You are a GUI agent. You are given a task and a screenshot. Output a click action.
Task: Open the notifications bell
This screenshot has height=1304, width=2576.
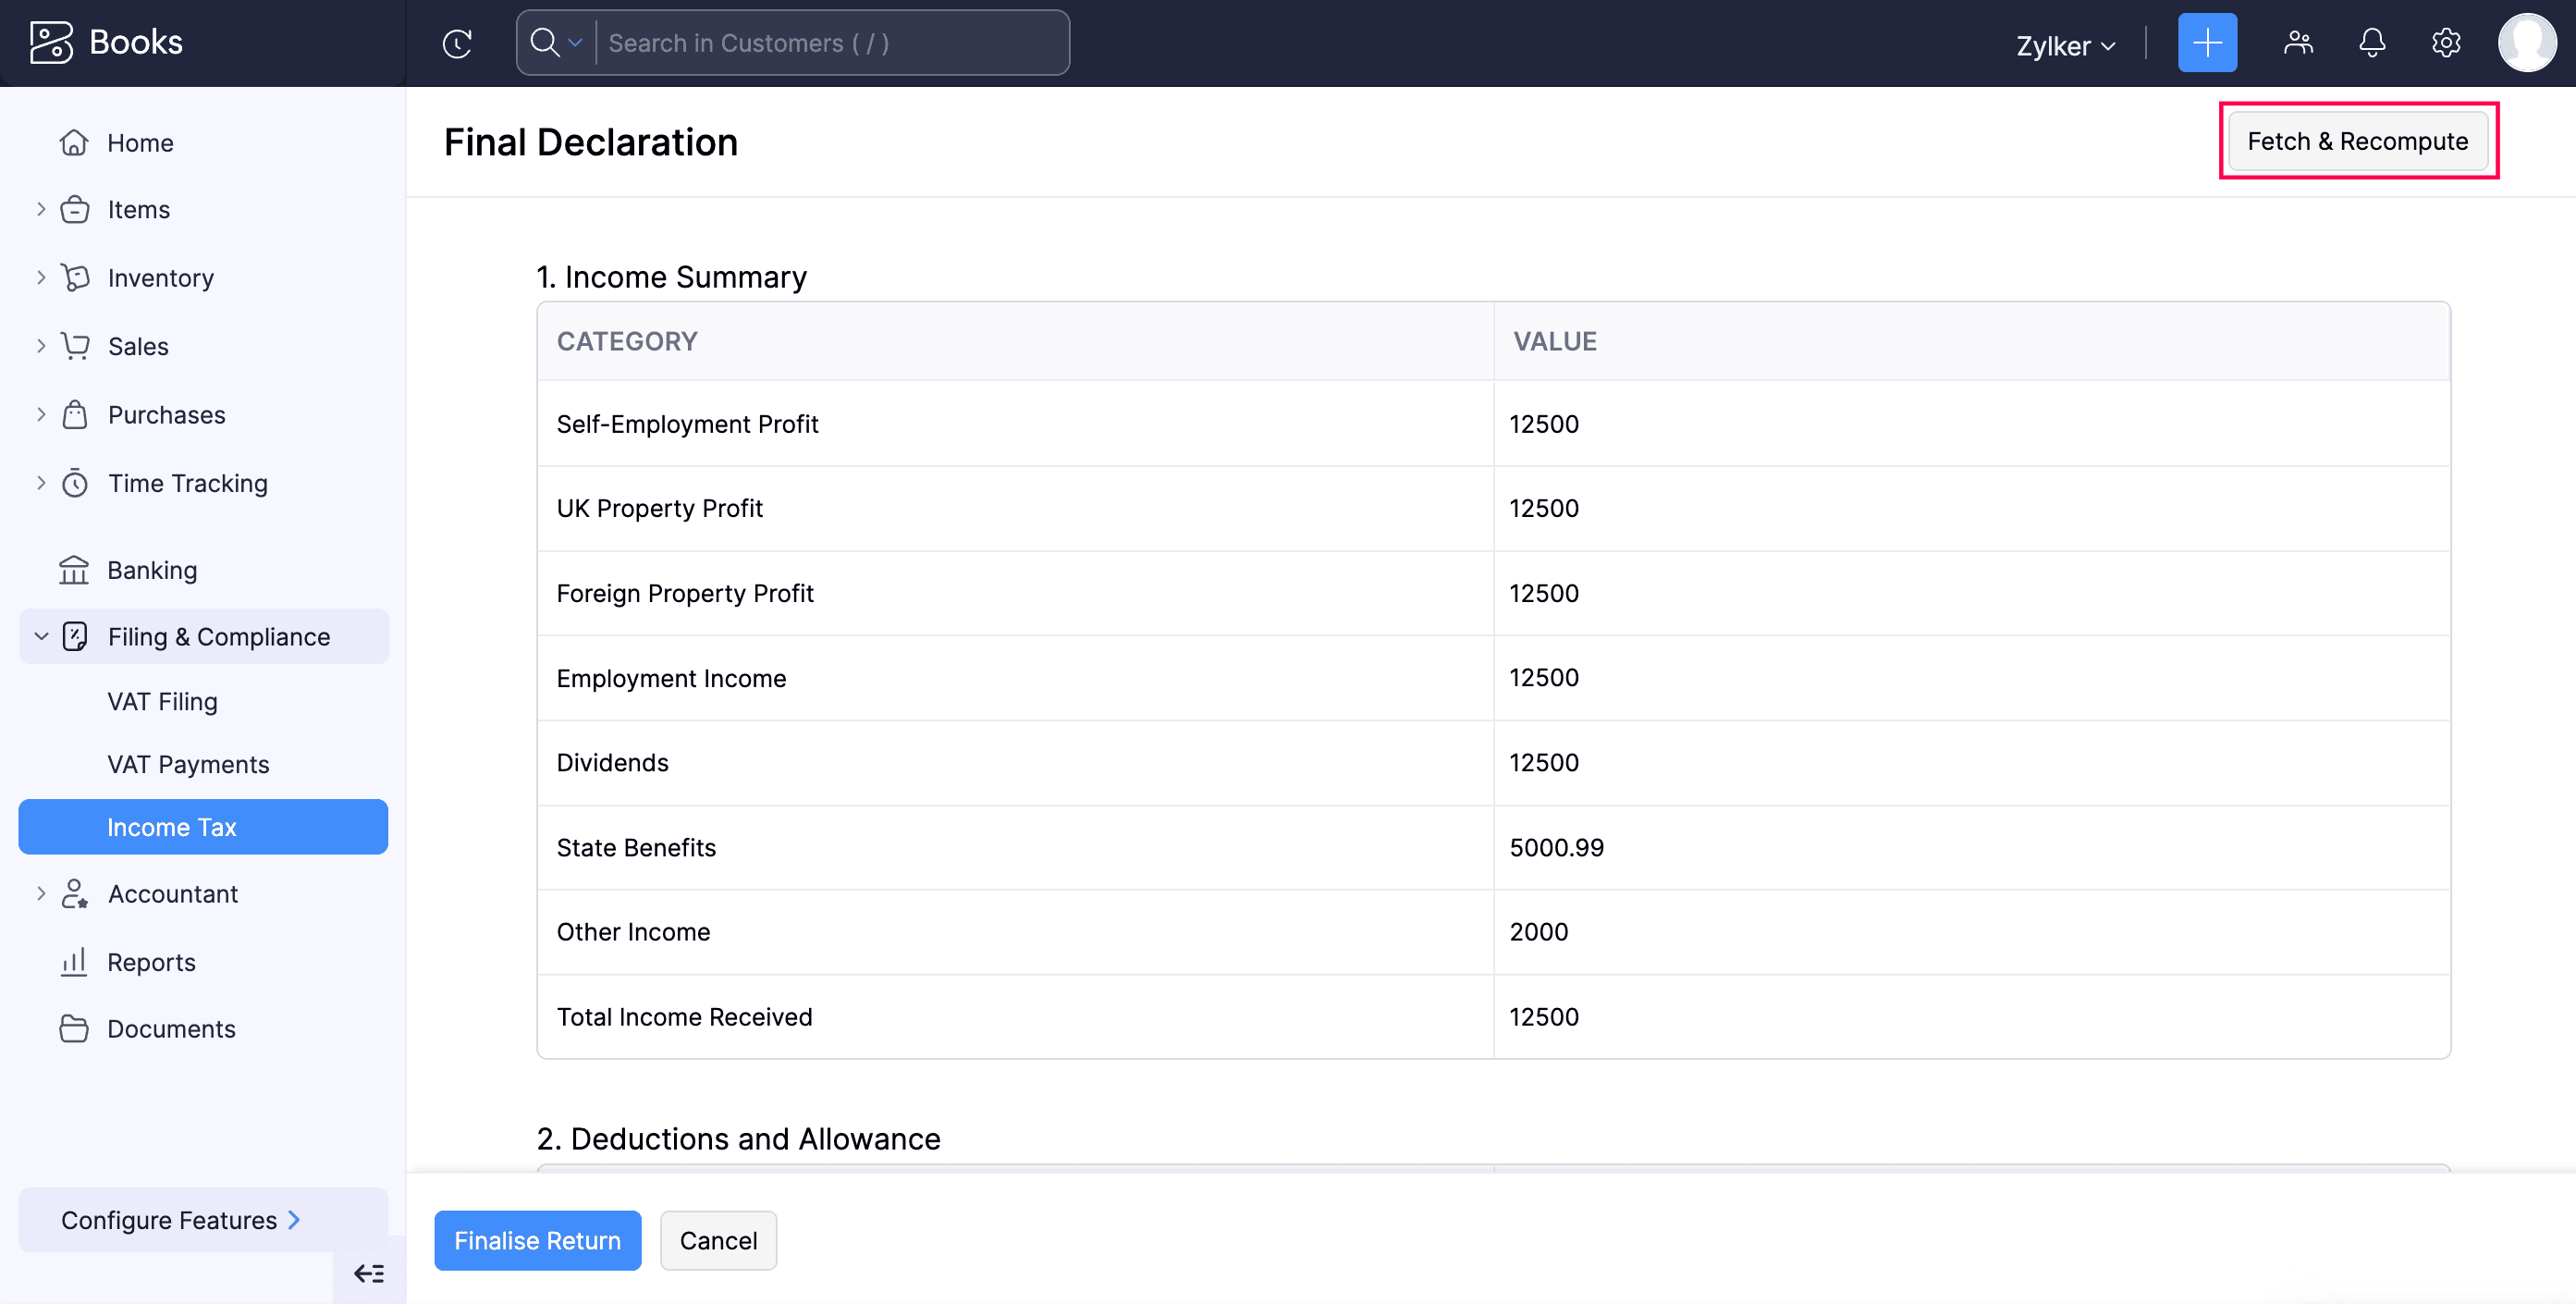[2371, 43]
